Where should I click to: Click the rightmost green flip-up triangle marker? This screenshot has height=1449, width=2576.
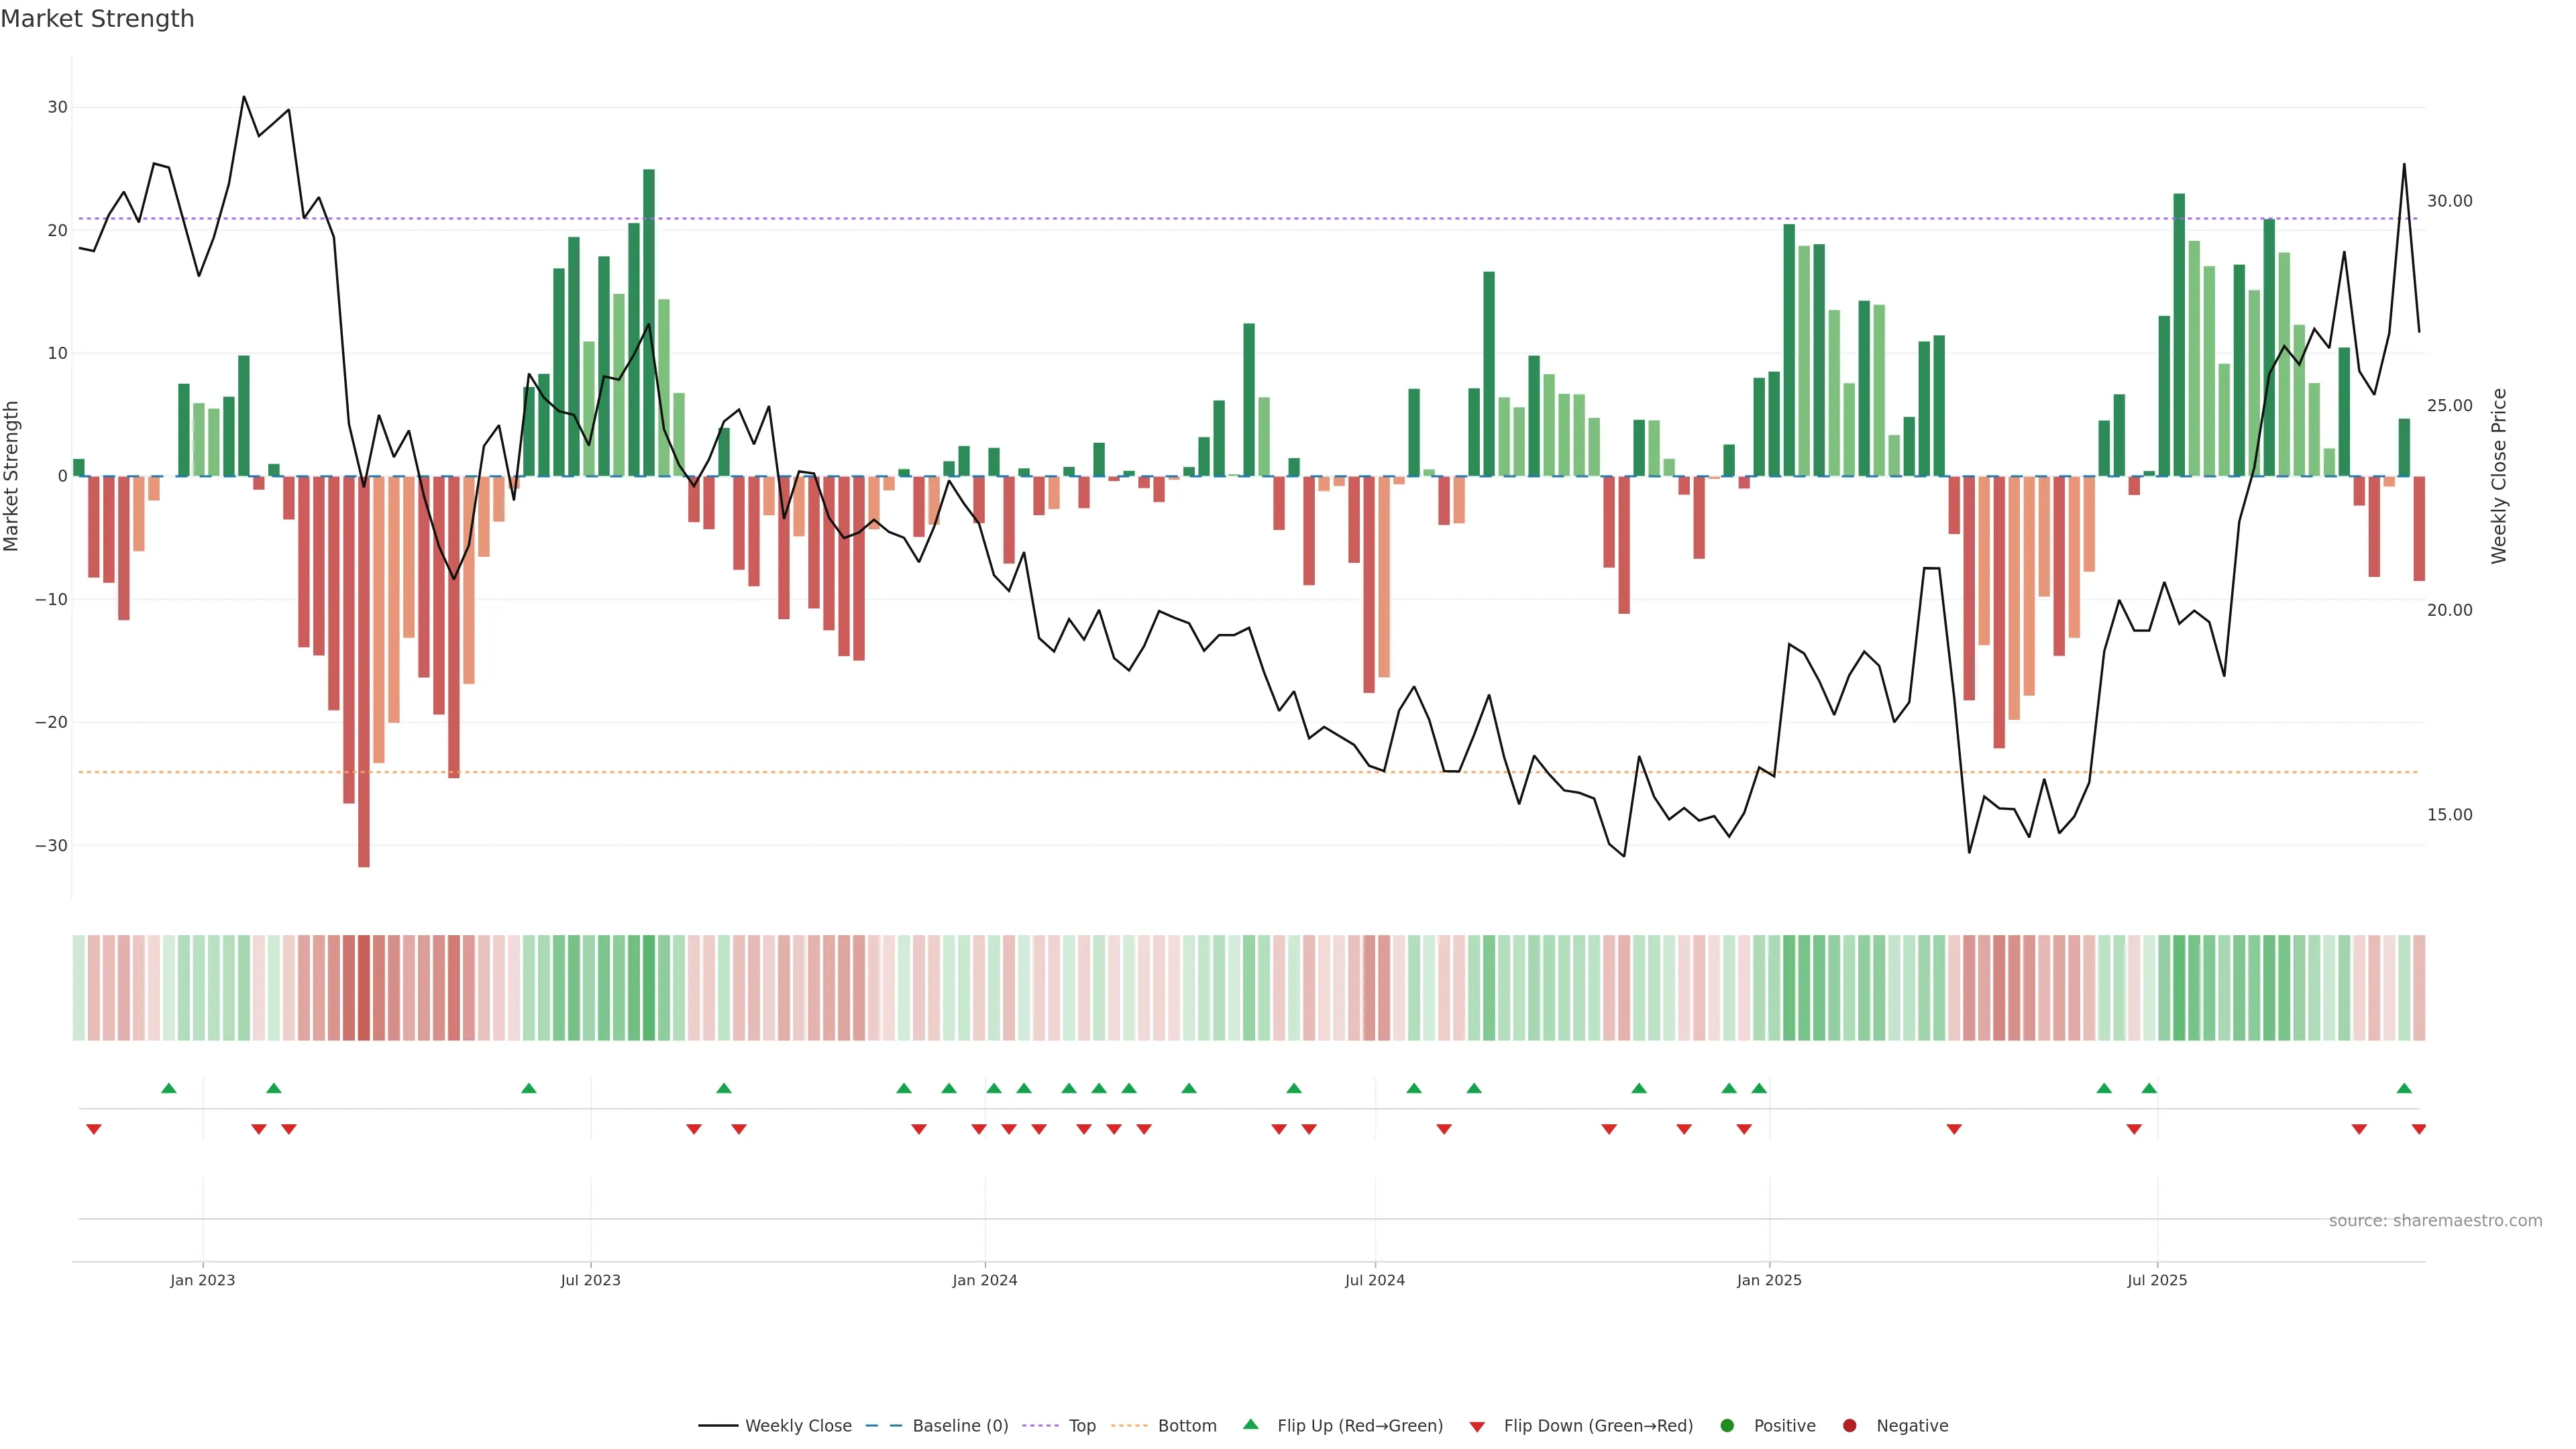2404,1088
